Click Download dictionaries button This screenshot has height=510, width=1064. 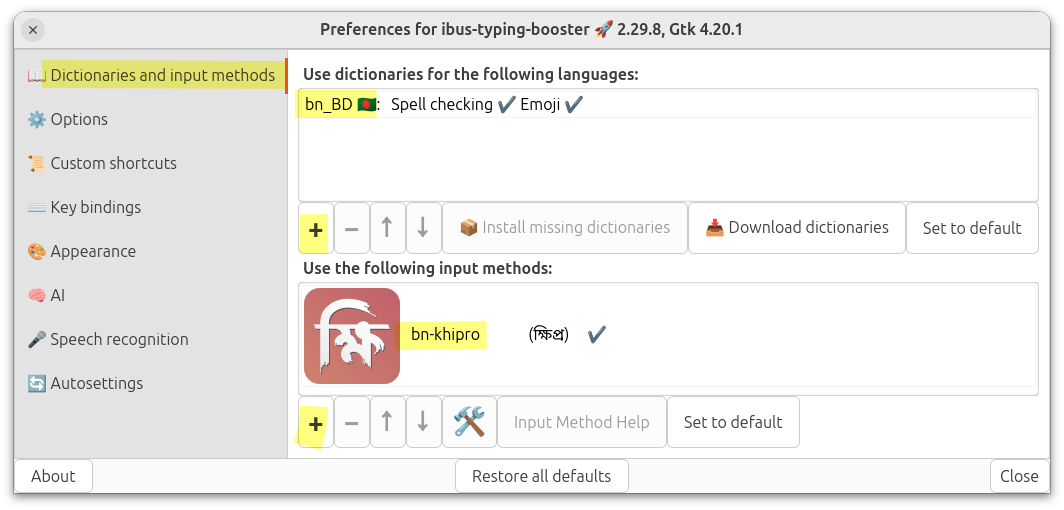coord(797,228)
